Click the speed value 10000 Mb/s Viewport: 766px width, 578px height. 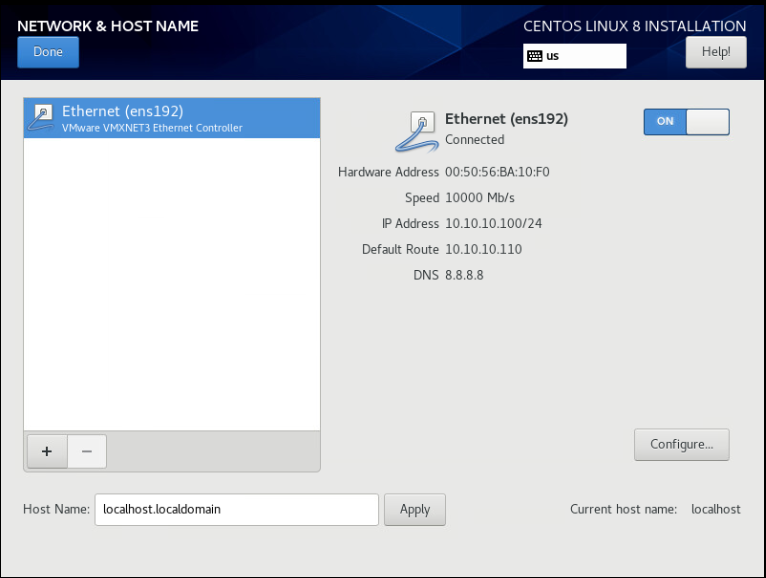(480, 198)
